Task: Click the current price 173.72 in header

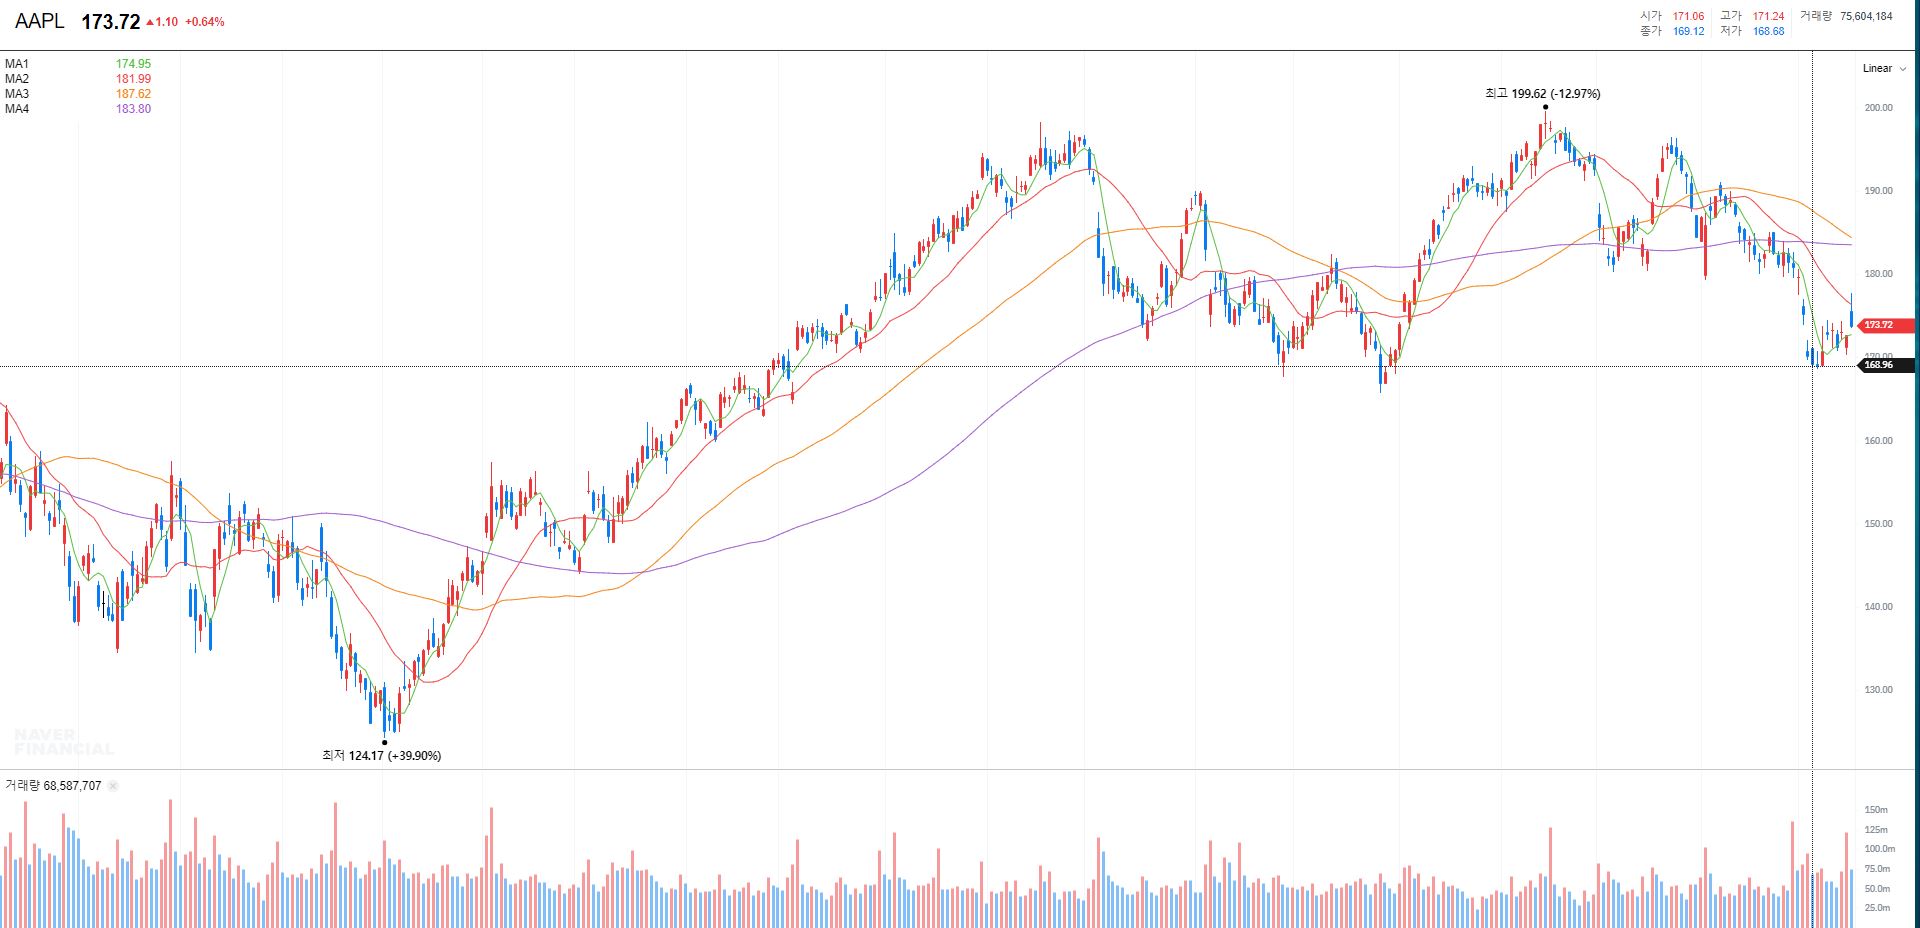Action: point(110,21)
